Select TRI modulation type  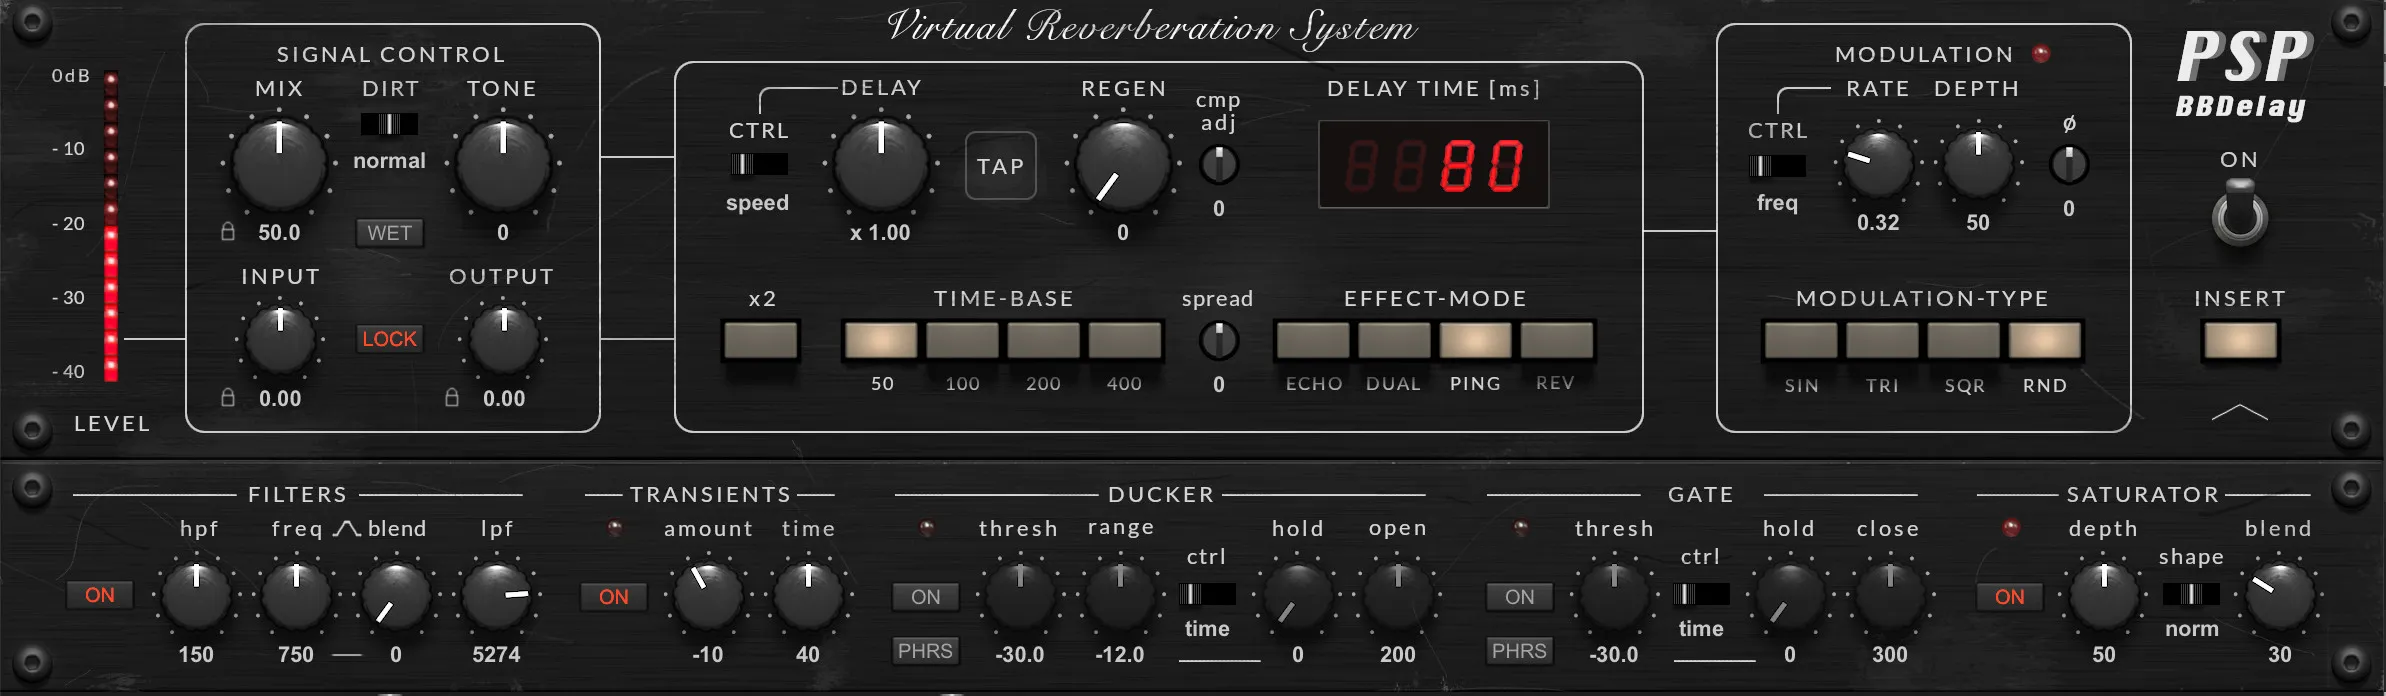click(1882, 340)
